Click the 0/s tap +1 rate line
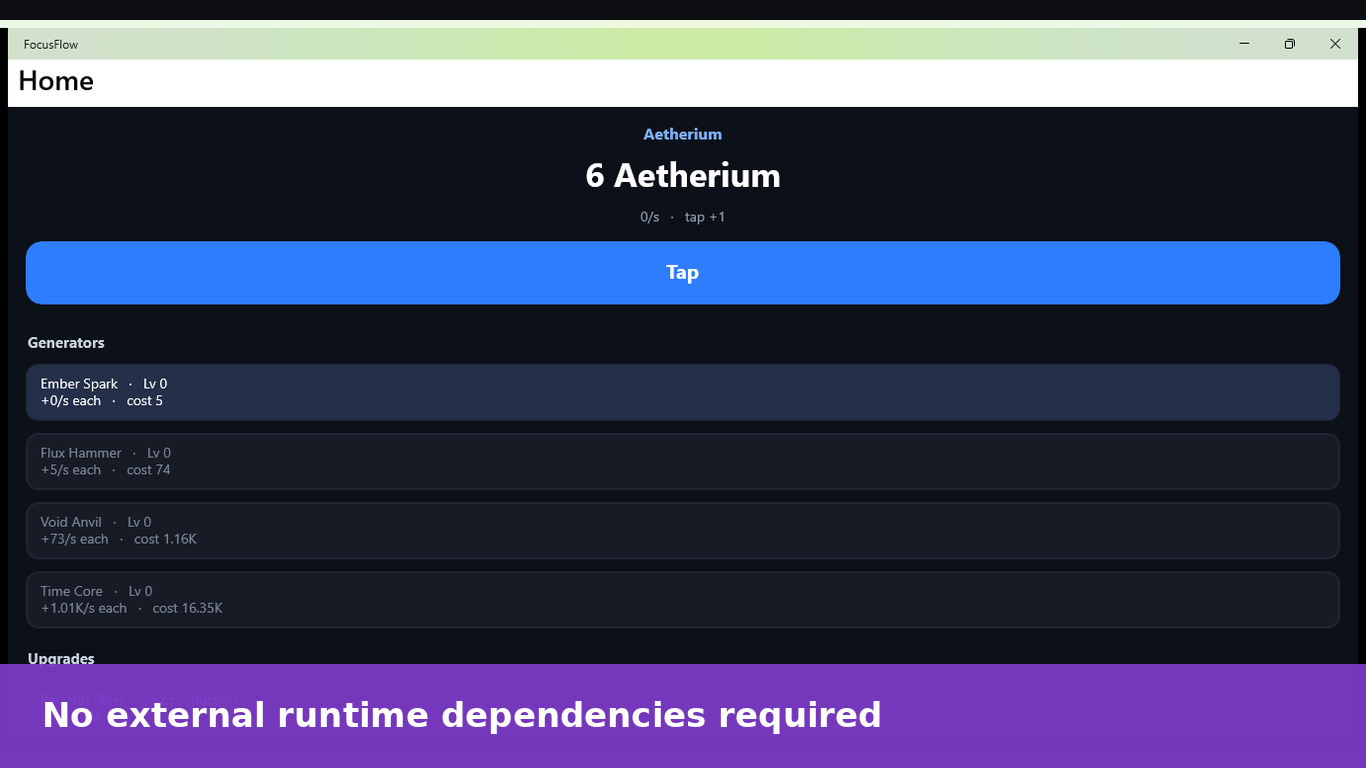Image resolution: width=1366 pixels, height=768 pixels. tap(683, 217)
